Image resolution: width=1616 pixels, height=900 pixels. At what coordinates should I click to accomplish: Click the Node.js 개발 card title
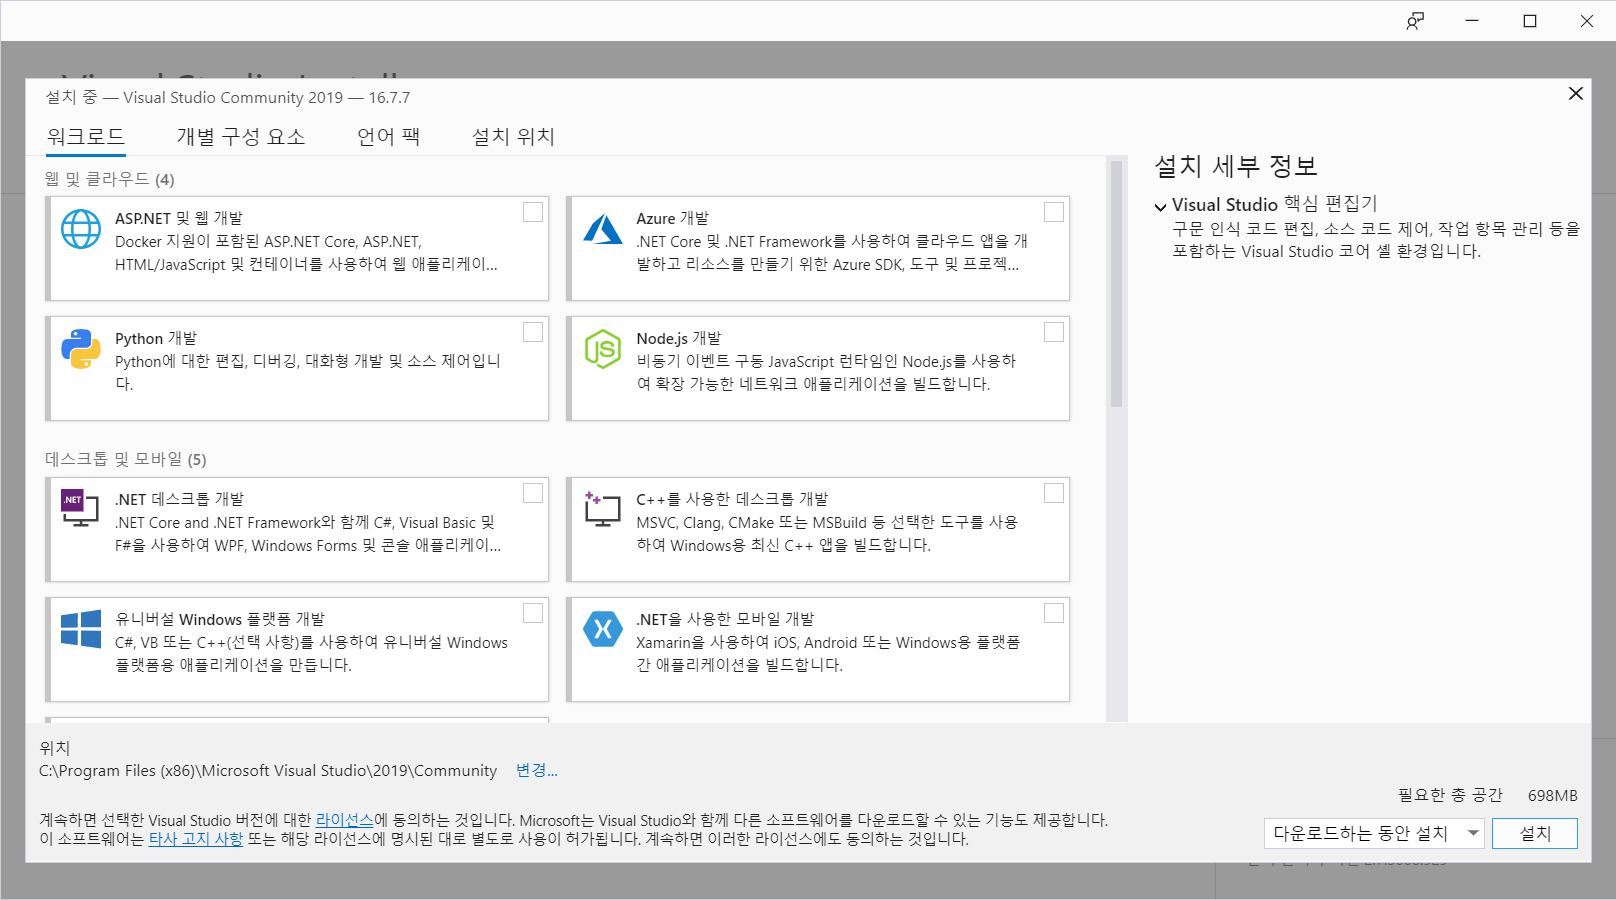679,338
